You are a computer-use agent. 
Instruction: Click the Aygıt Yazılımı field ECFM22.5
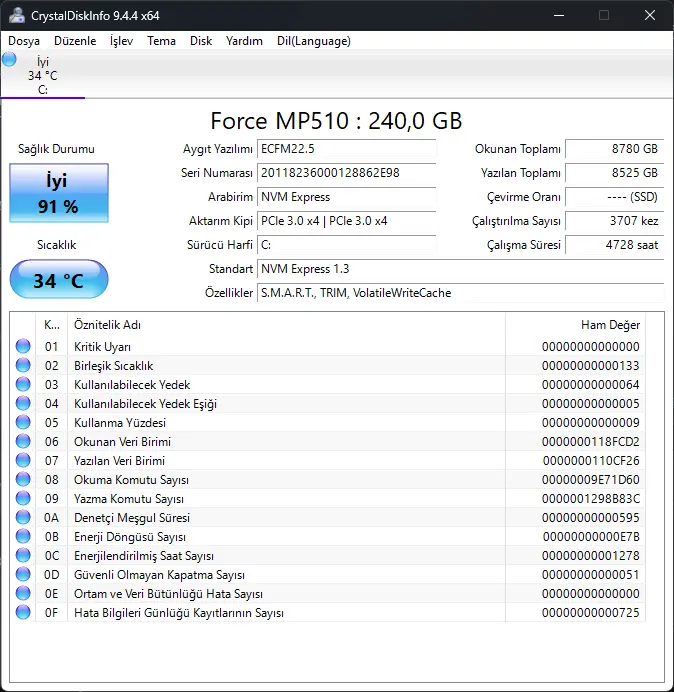[x=346, y=149]
